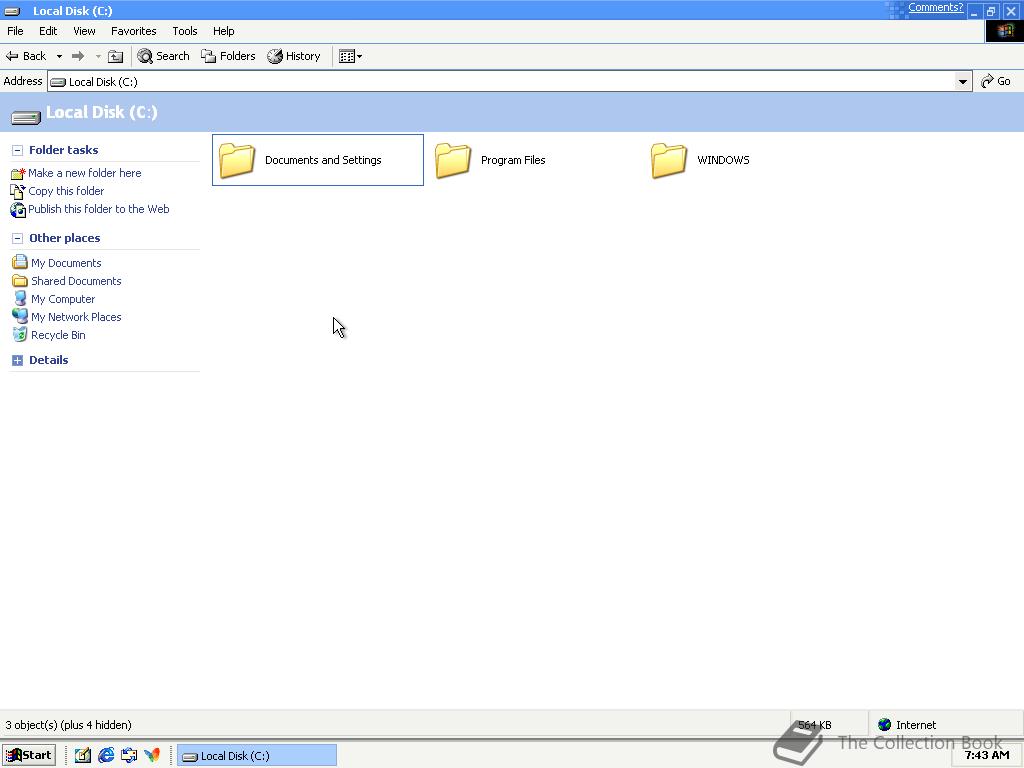This screenshot has width=1024, height=768.
Task: Expand the Address bar dropdown list
Action: pyautogui.click(x=963, y=82)
